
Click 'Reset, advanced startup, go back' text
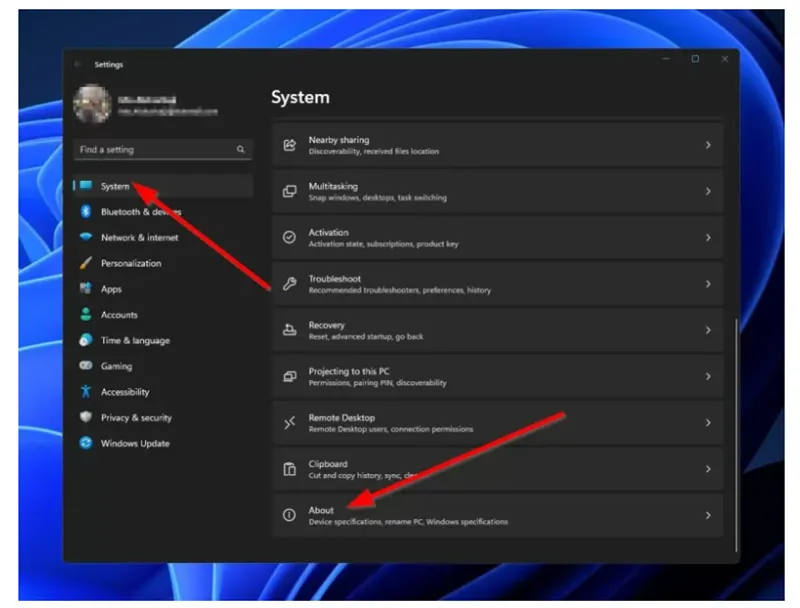point(366,337)
